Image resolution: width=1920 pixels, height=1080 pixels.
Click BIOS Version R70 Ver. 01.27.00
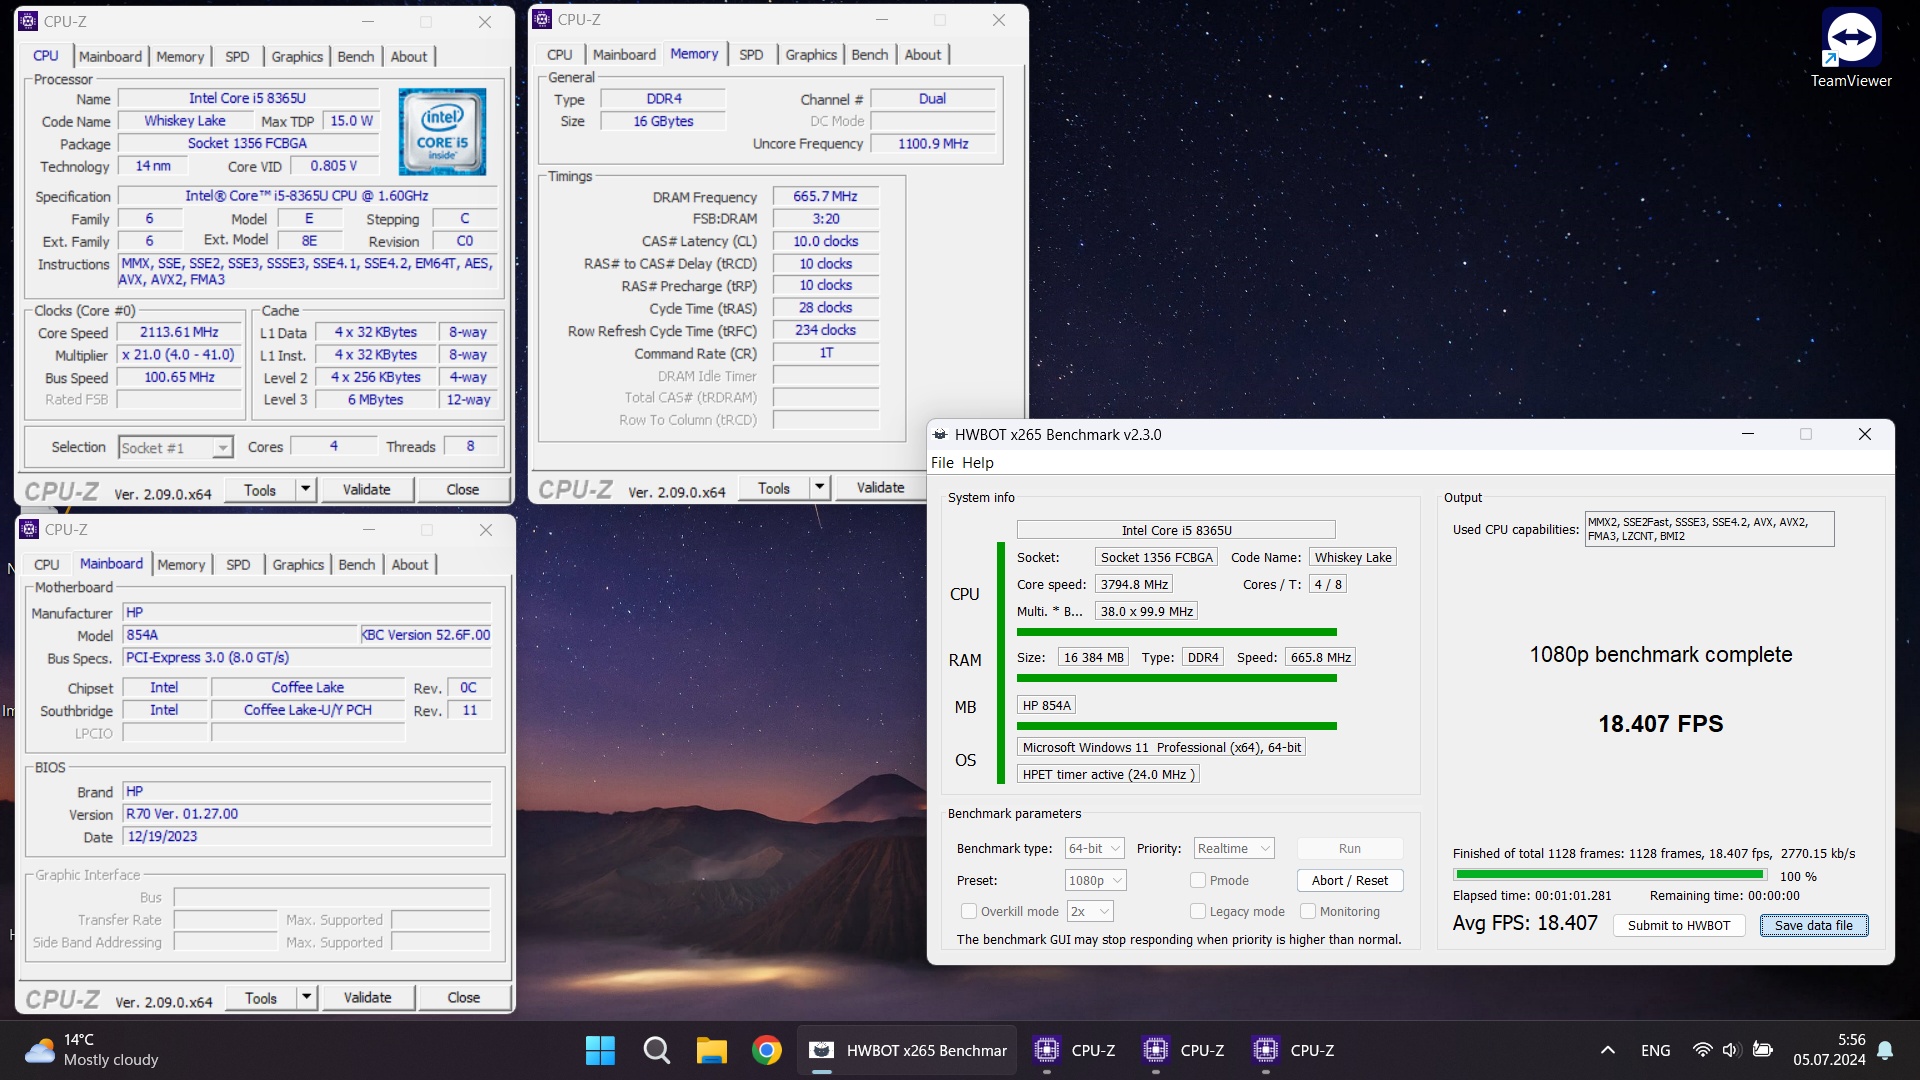(x=307, y=814)
